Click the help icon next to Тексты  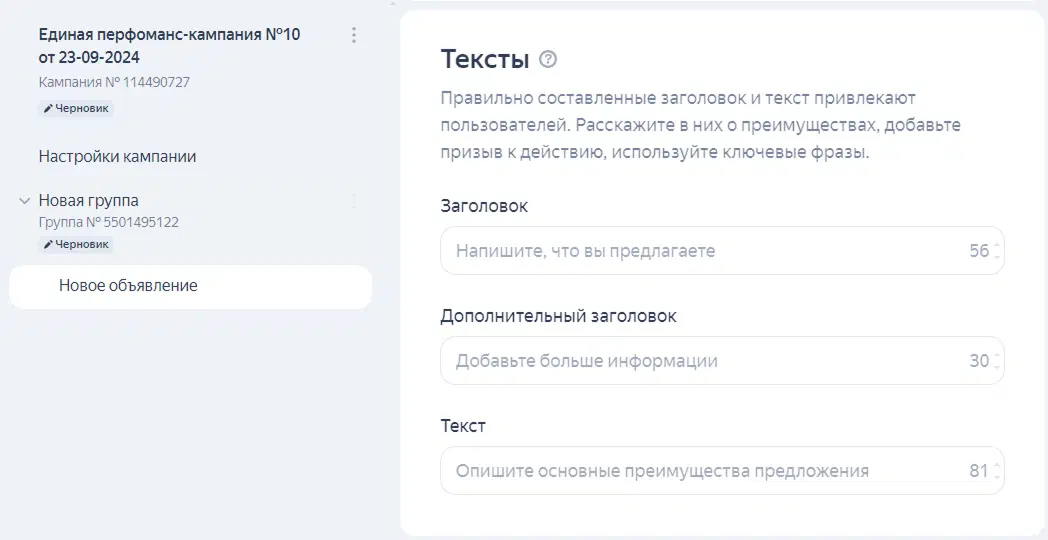click(x=547, y=59)
